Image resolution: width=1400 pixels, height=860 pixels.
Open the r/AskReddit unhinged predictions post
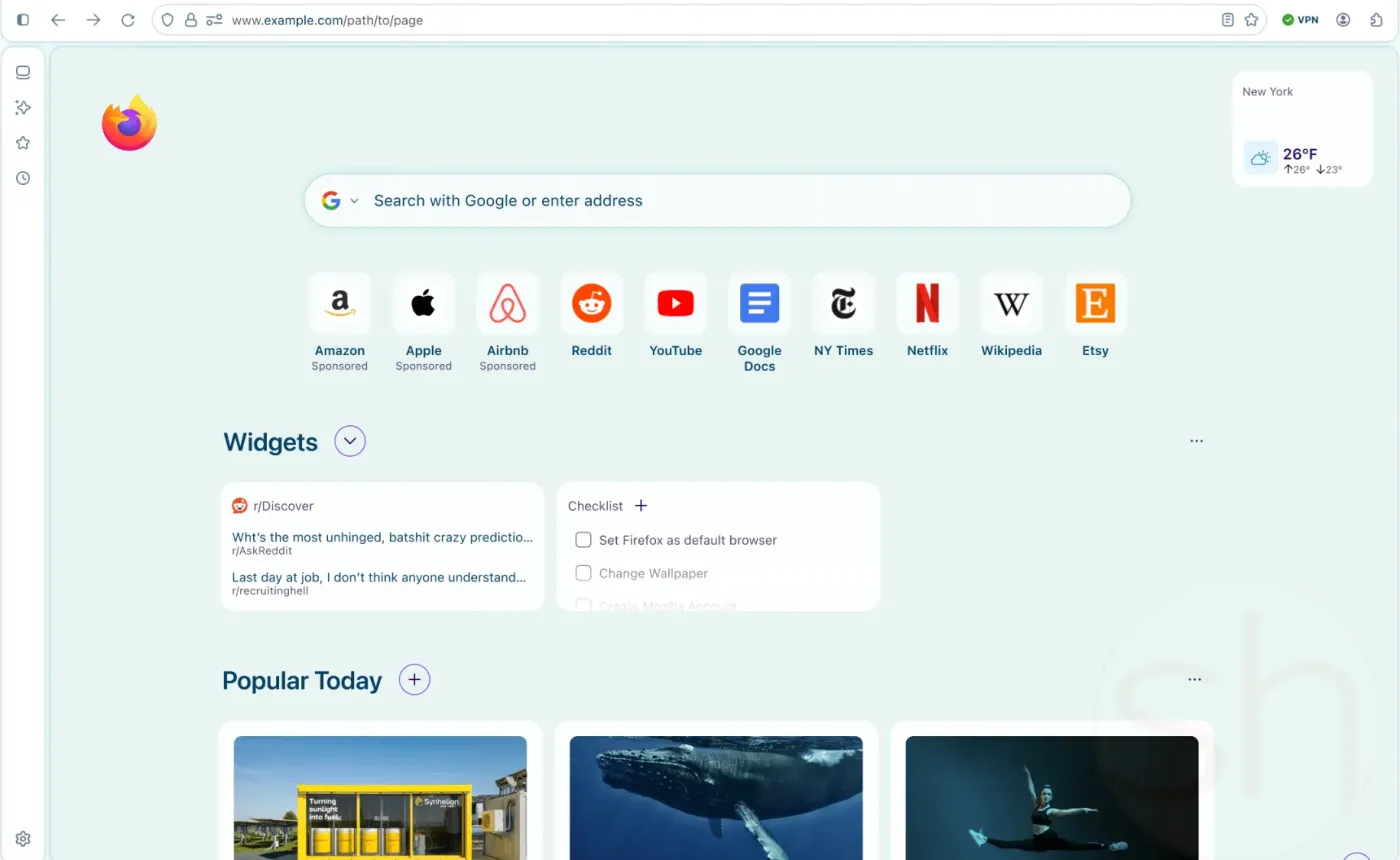pos(382,537)
